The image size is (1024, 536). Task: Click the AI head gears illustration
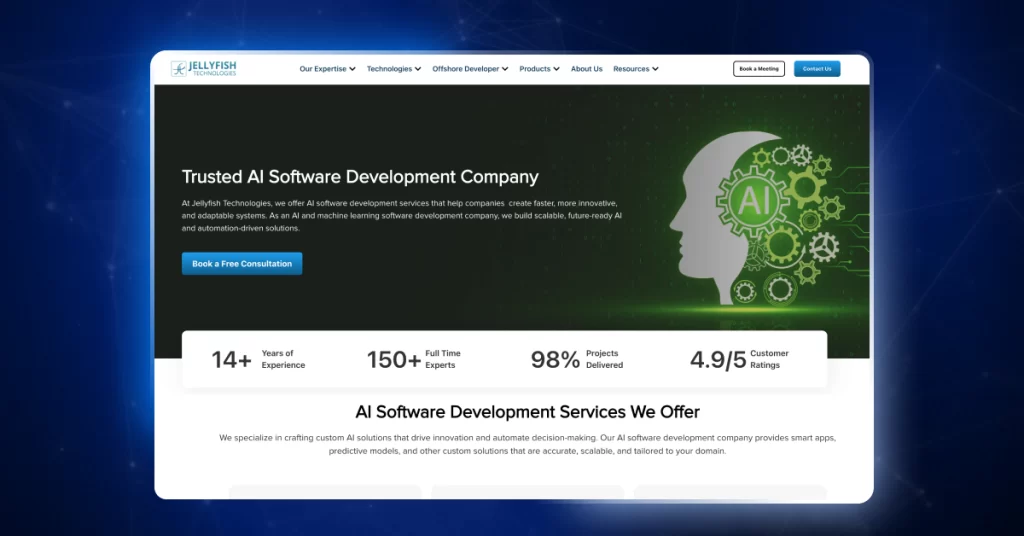[756, 219]
